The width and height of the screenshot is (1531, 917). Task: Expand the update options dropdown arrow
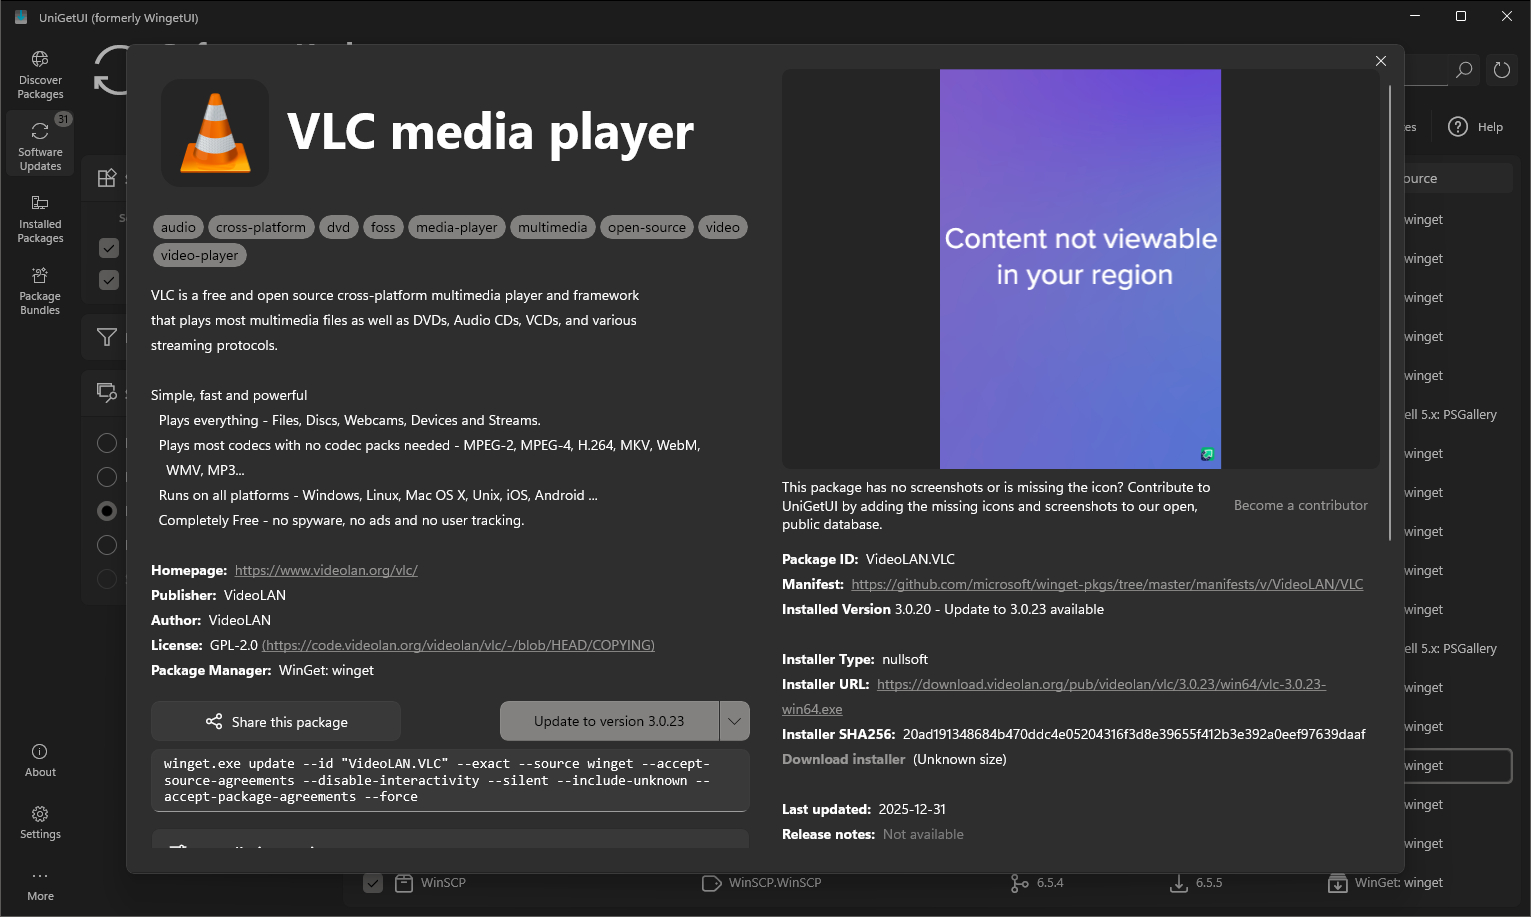pyautogui.click(x=734, y=721)
